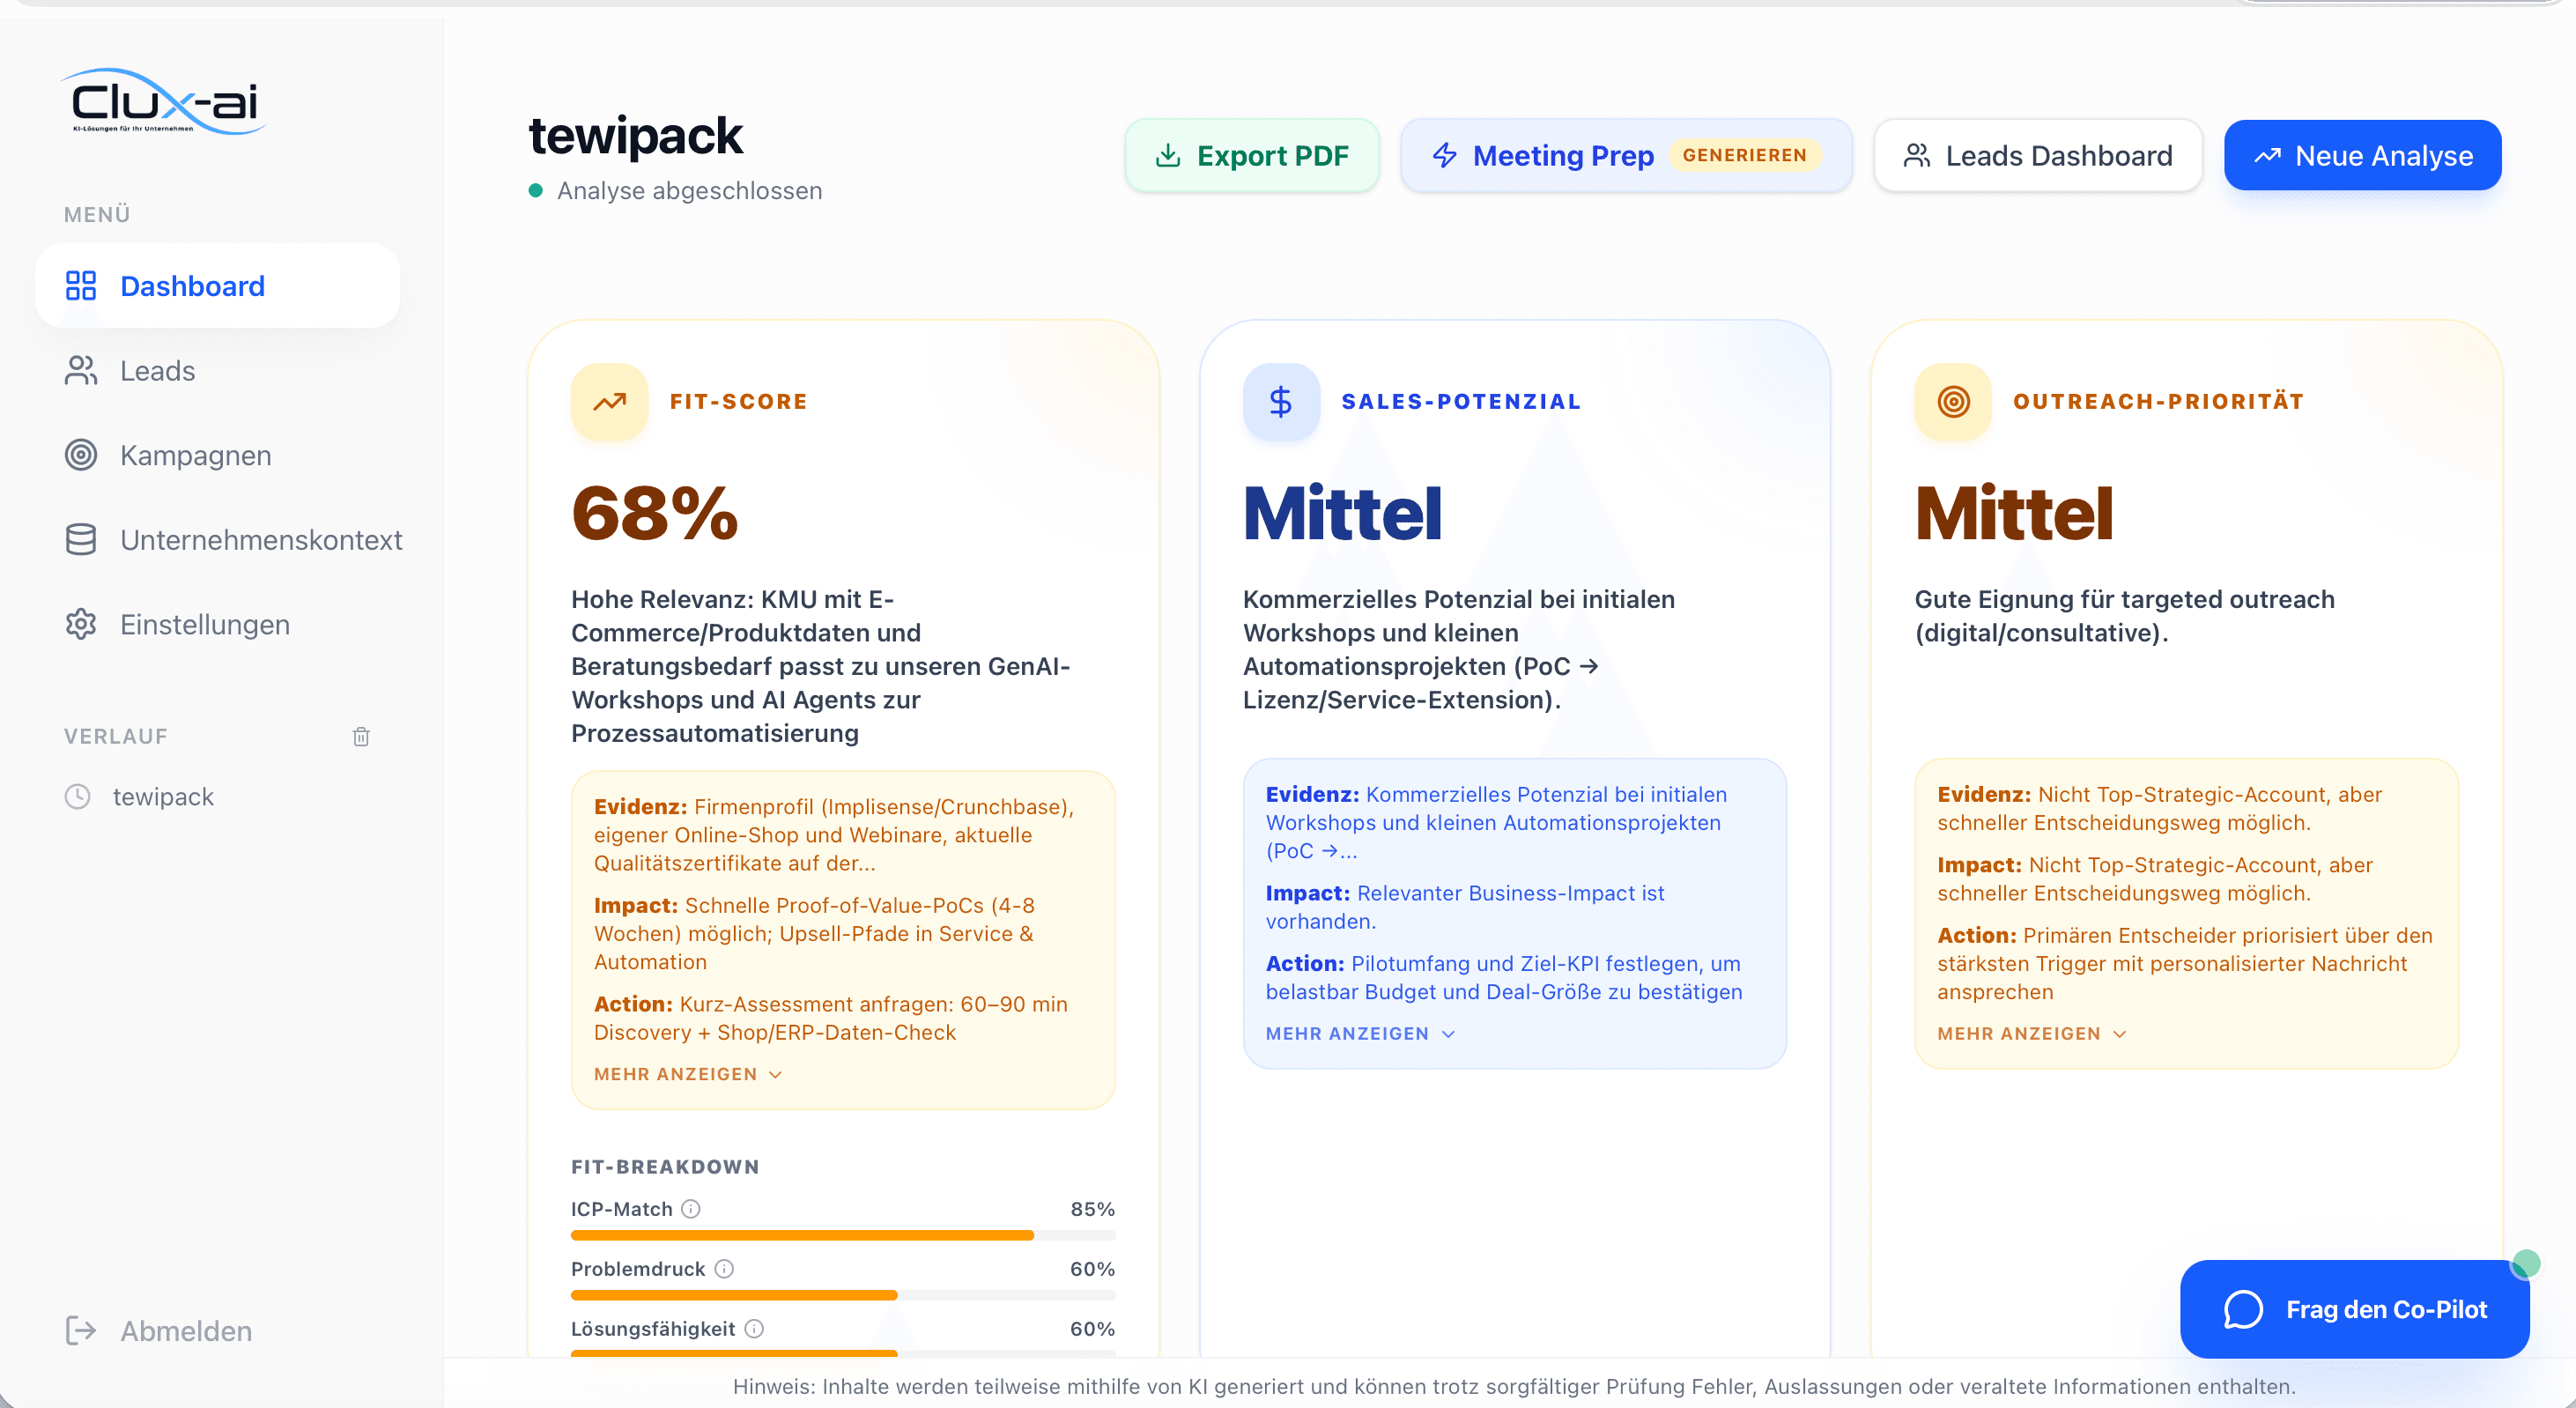2576x1408 pixels.
Task: Click the Export PDF button
Action: click(x=1252, y=155)
